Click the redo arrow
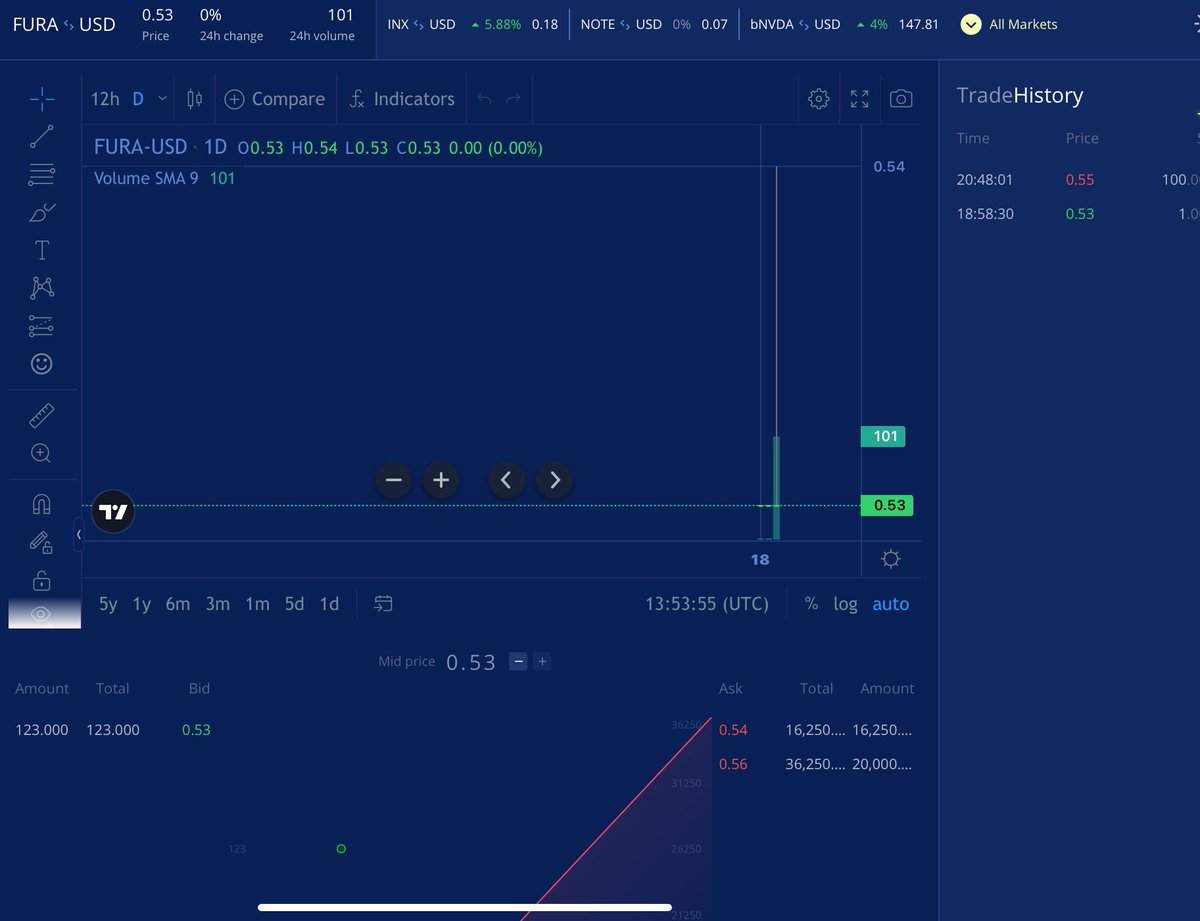Image resolution: width=1200 pixels, height=921 pixels. 513,99
